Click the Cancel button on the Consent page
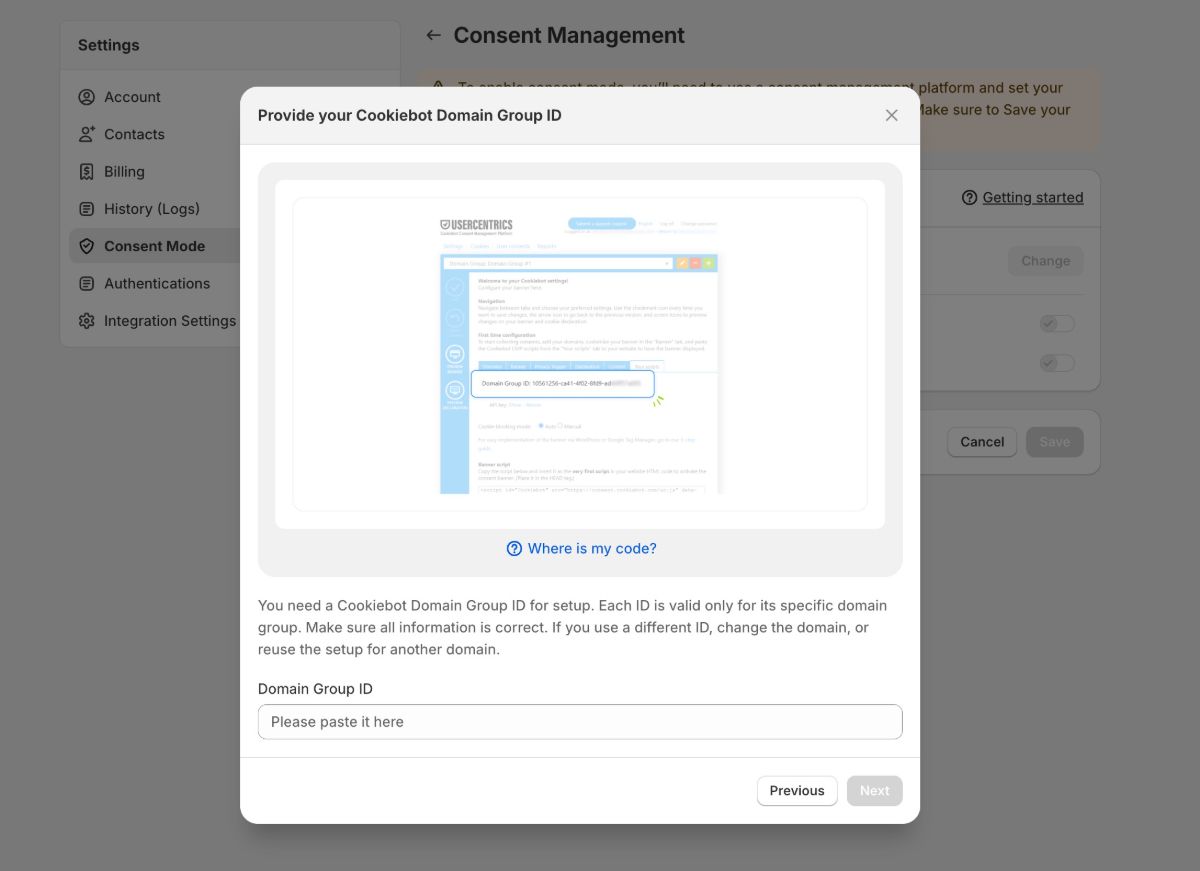Screen dimensions: 1200x871 click(982, 442)
